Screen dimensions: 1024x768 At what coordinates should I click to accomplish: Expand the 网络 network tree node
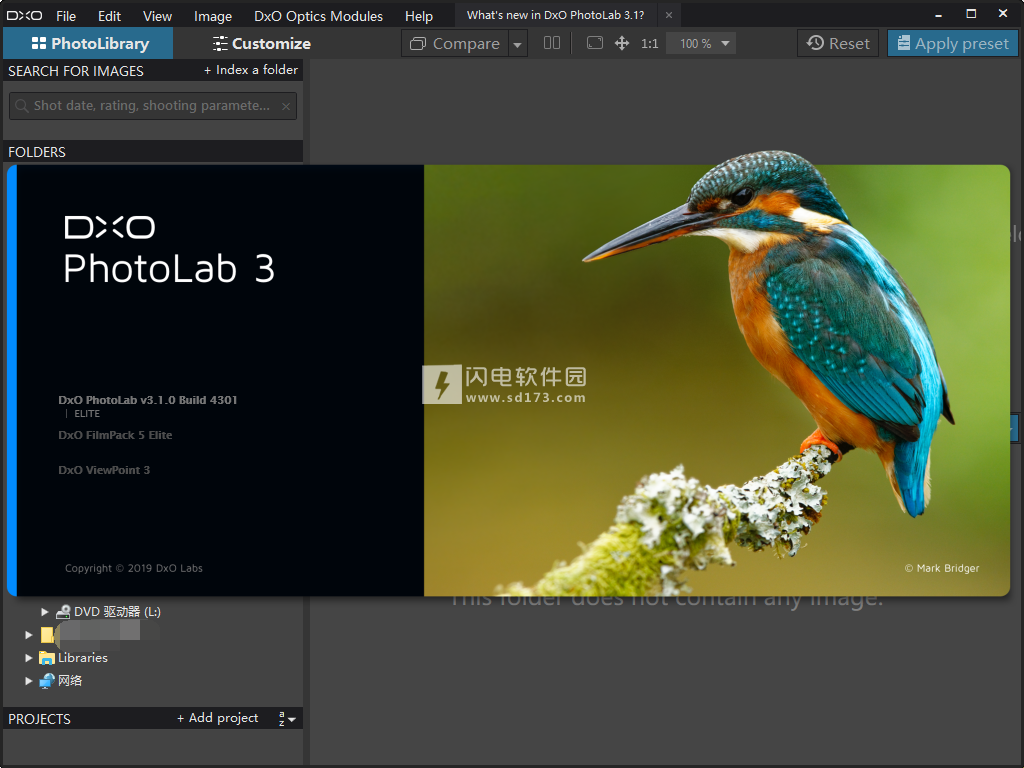29,680
